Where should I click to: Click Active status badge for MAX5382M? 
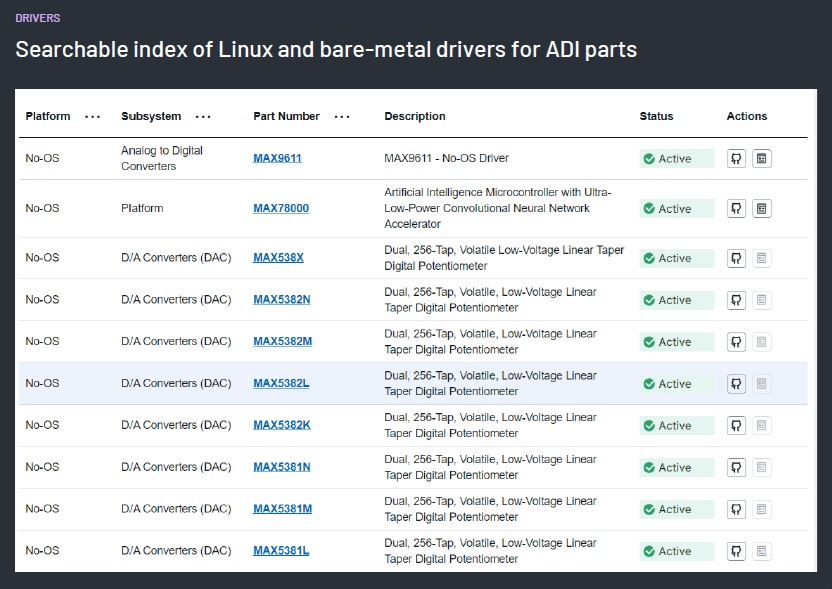(x=676, y=342)
